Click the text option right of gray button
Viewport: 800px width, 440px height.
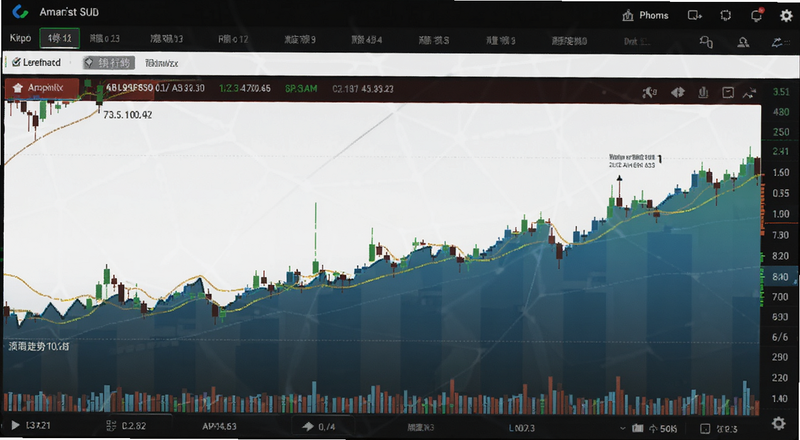161,63
